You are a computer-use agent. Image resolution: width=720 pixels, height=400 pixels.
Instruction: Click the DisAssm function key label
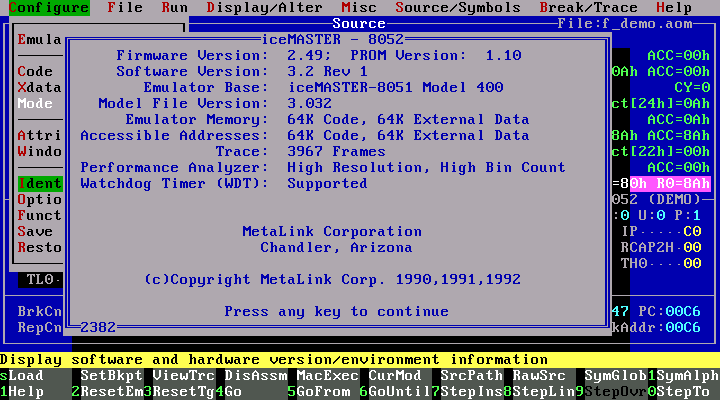click(x=256, y=376)
